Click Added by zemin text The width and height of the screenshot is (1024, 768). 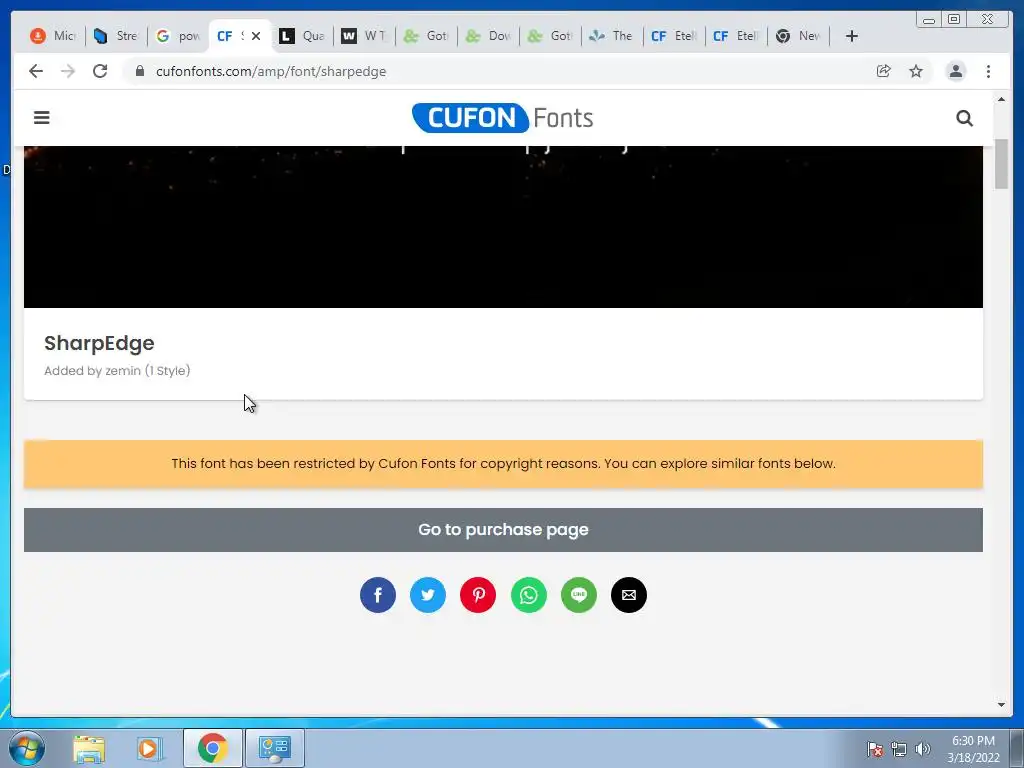[x=118, y=370]
